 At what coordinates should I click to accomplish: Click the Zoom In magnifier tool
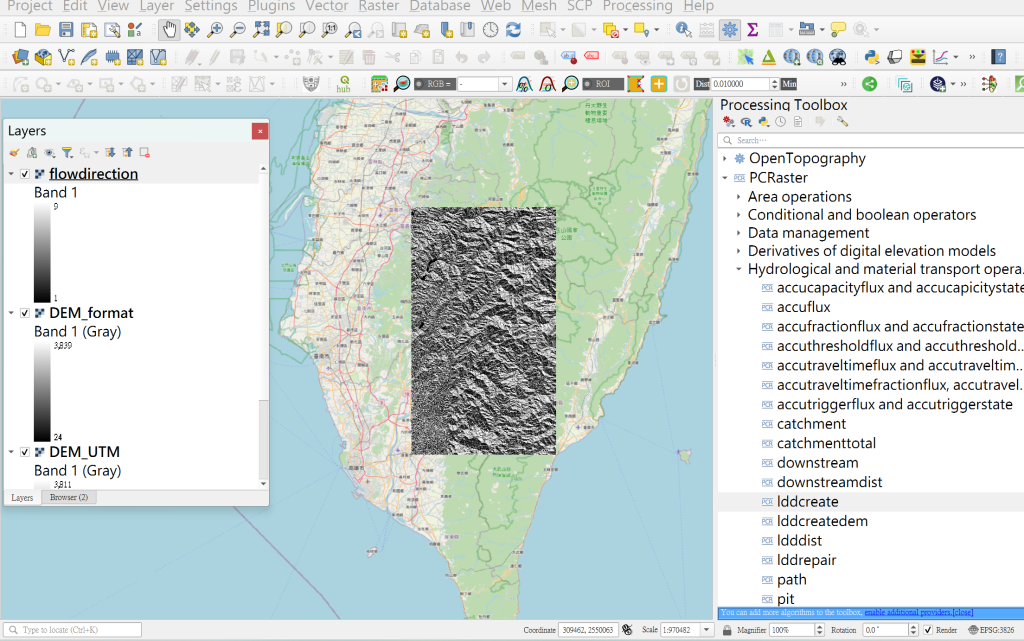pos(214,29)
